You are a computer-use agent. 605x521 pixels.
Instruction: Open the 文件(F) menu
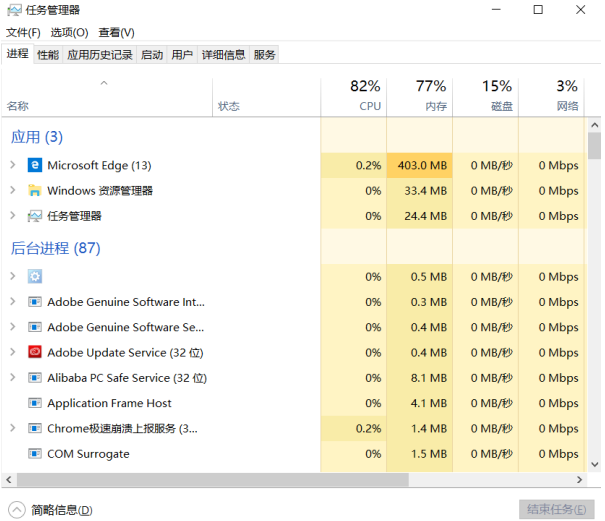click(x=23, y=32)
